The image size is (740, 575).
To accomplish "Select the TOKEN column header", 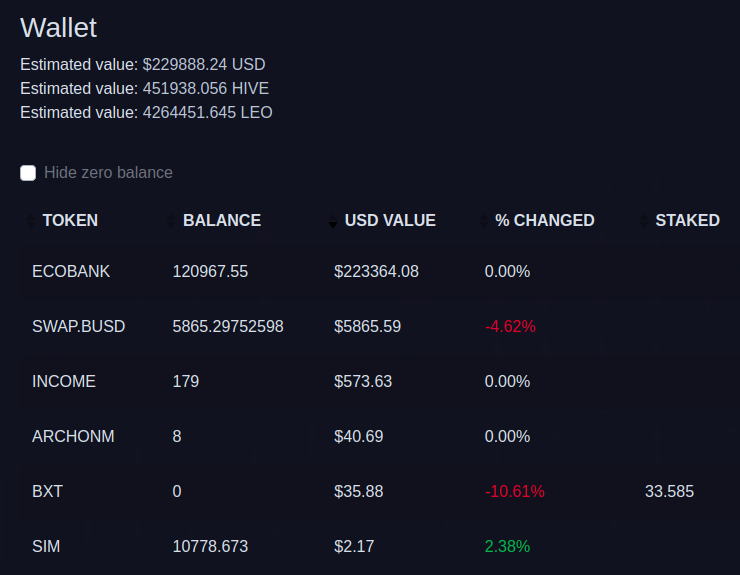I will tap(70, 220).
